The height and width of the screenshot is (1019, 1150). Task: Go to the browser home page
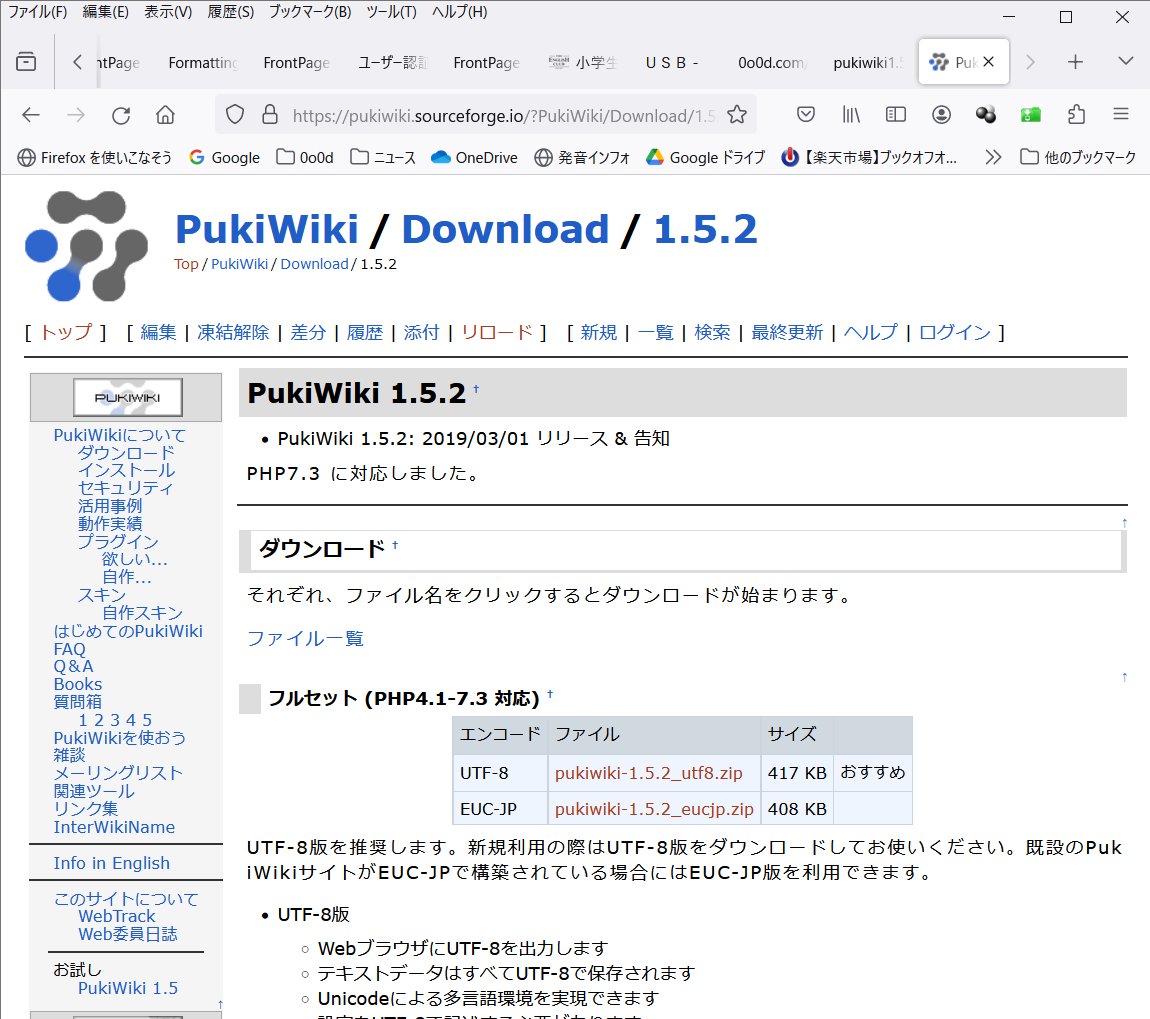tap(165, 115)
